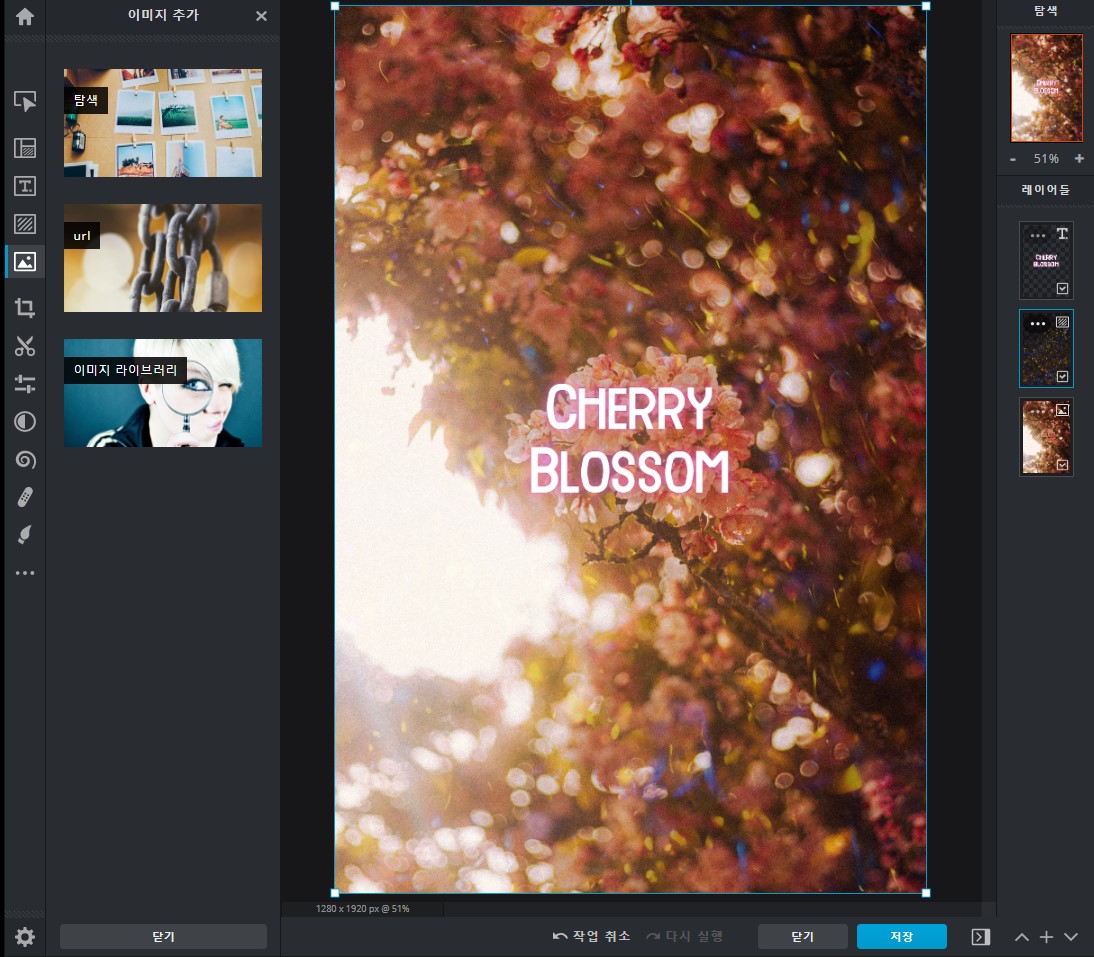Select the Arrange arrow tool
The image size is (1094, 957).
(24, 102)
